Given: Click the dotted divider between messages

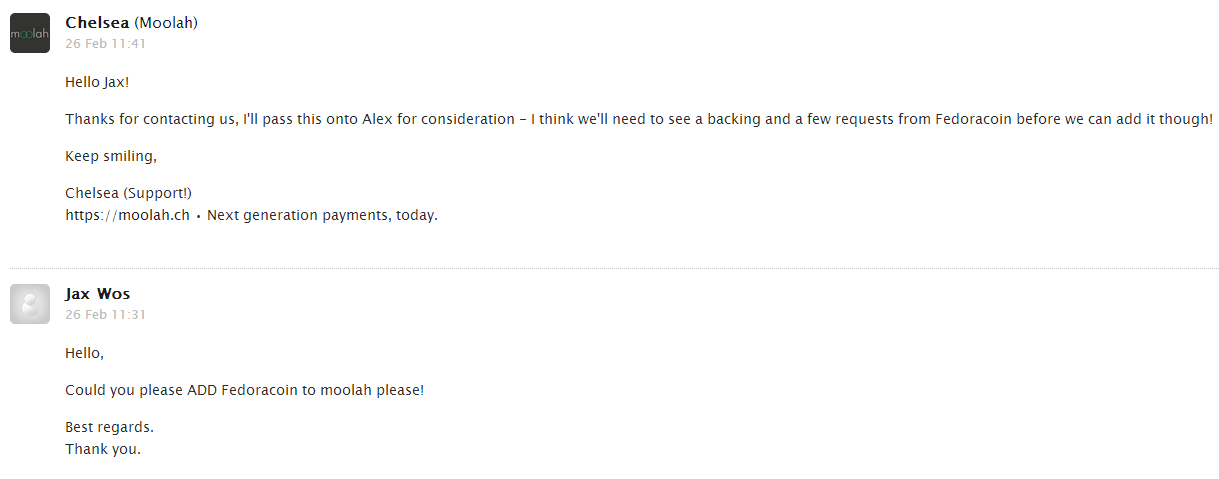Looking at the screenshot, I should click(614, 268).
